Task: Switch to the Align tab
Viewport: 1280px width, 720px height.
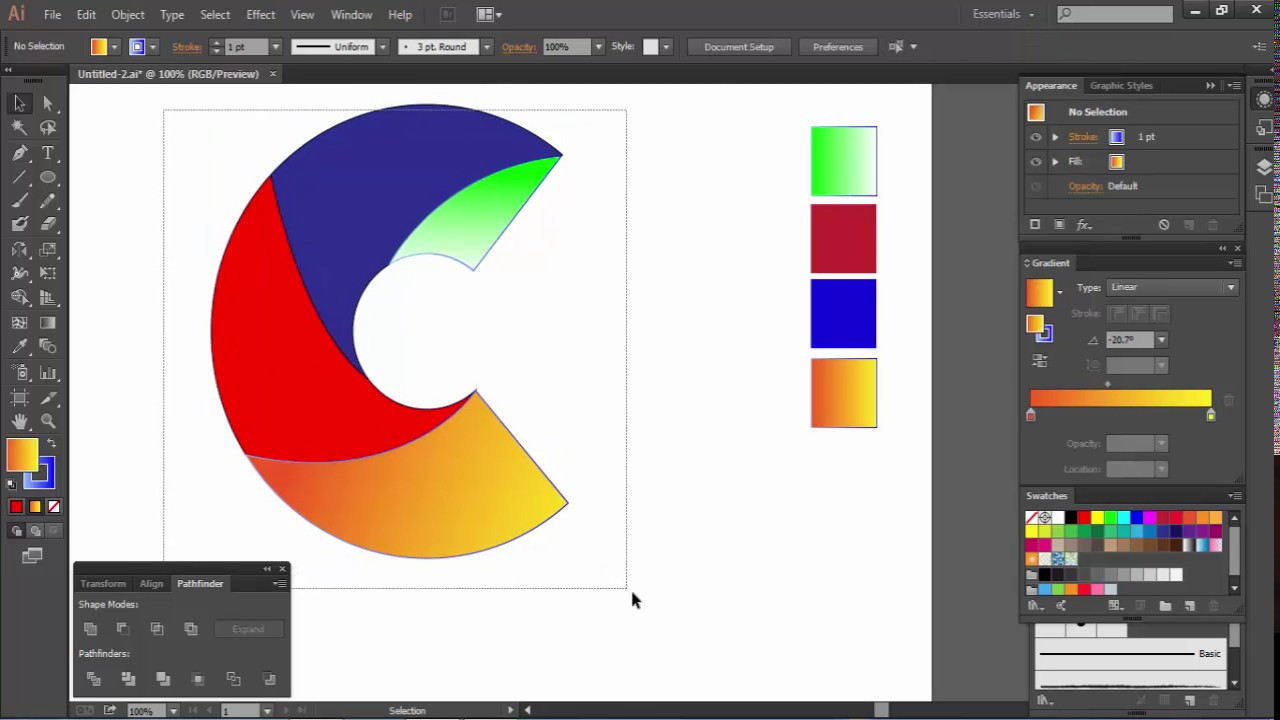Action: pyautogui.click(x=151, y=584)
